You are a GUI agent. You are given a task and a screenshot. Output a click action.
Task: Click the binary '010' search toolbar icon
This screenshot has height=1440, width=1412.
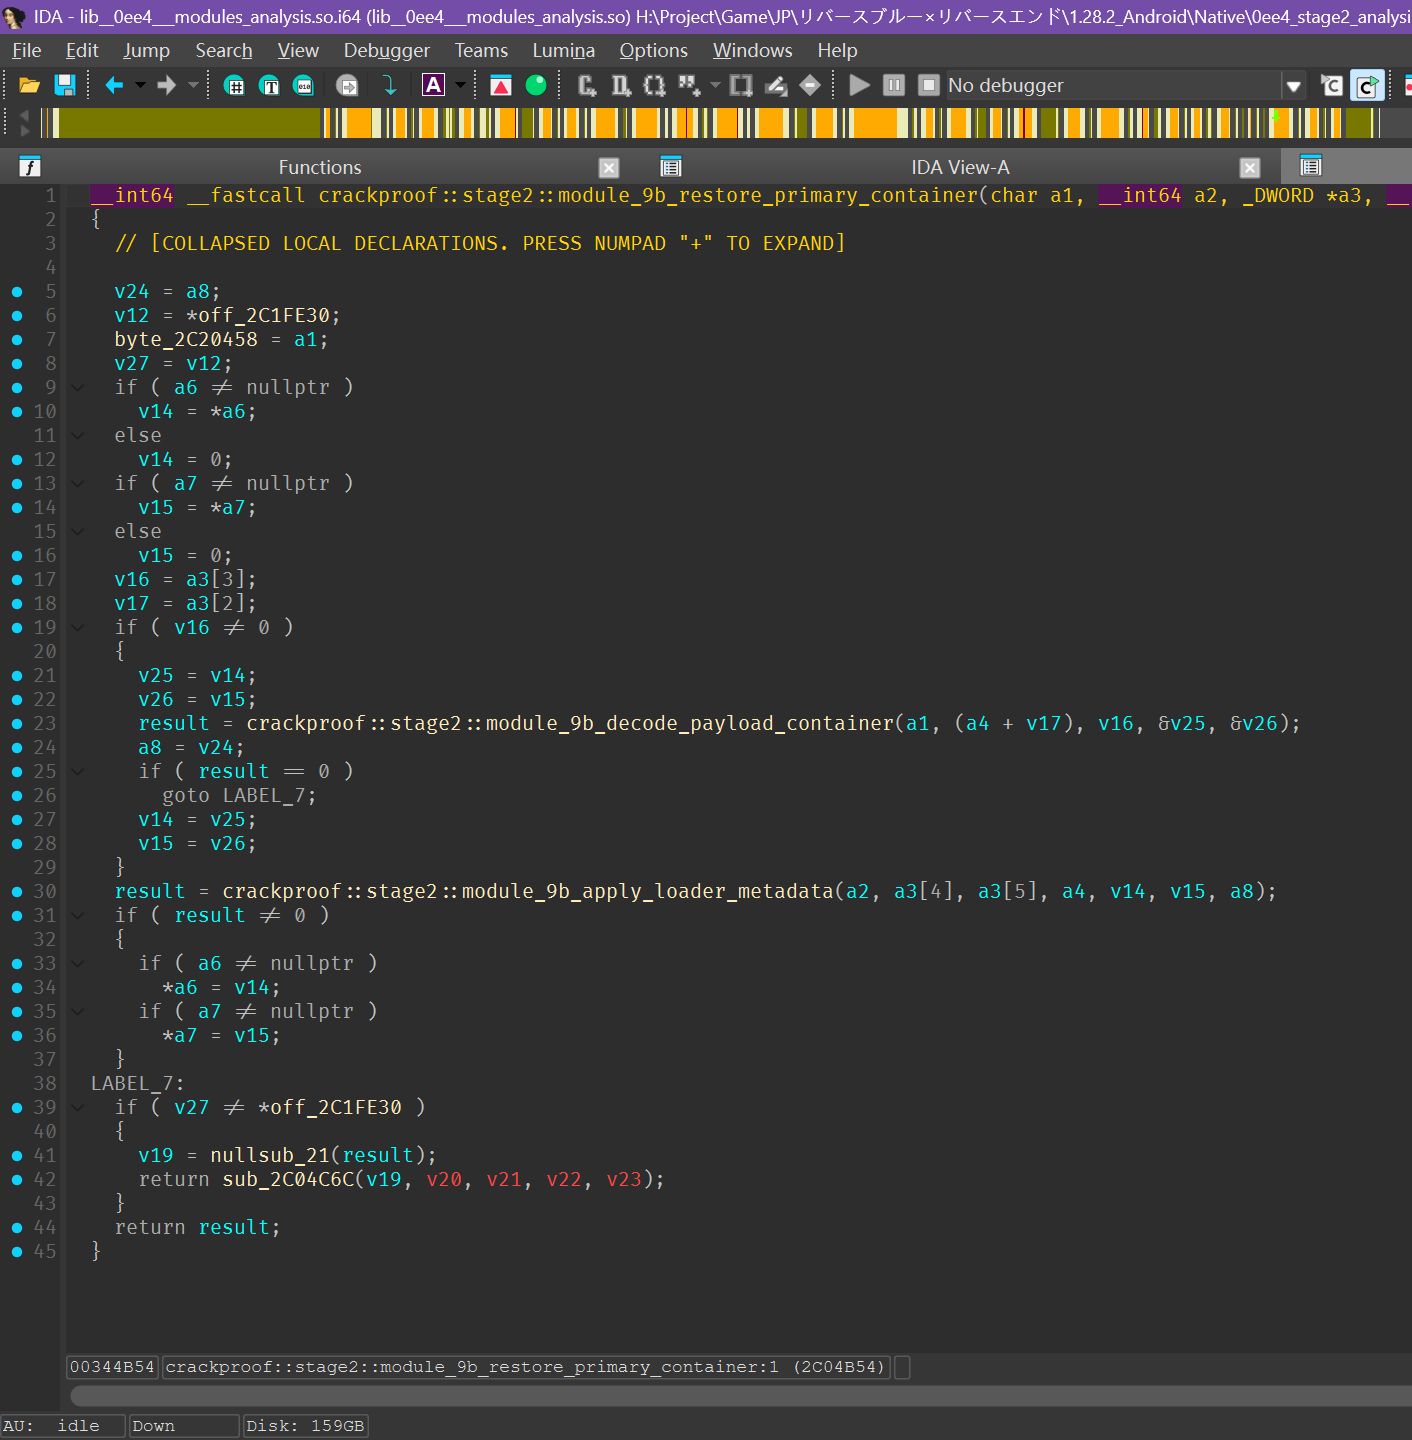pyautogui.click(x=303, y=86)
